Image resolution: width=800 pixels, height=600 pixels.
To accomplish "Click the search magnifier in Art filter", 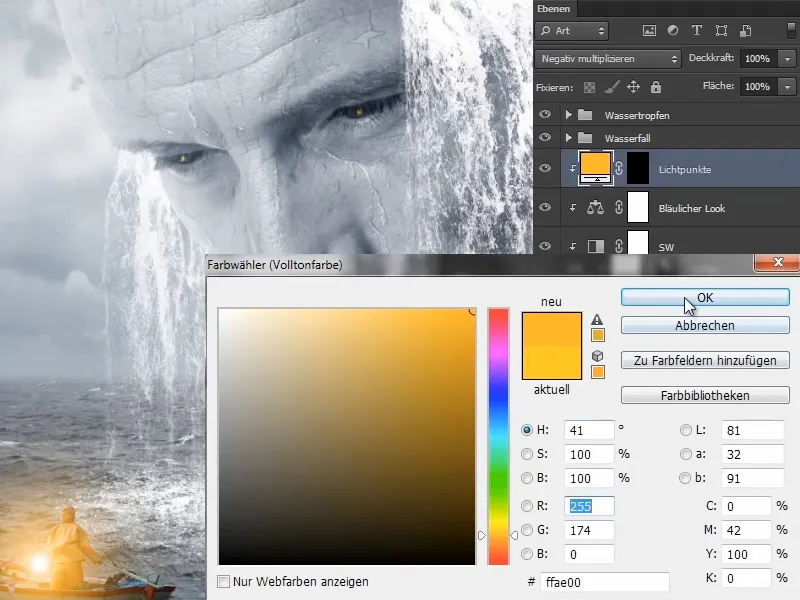I will (545, 31).
